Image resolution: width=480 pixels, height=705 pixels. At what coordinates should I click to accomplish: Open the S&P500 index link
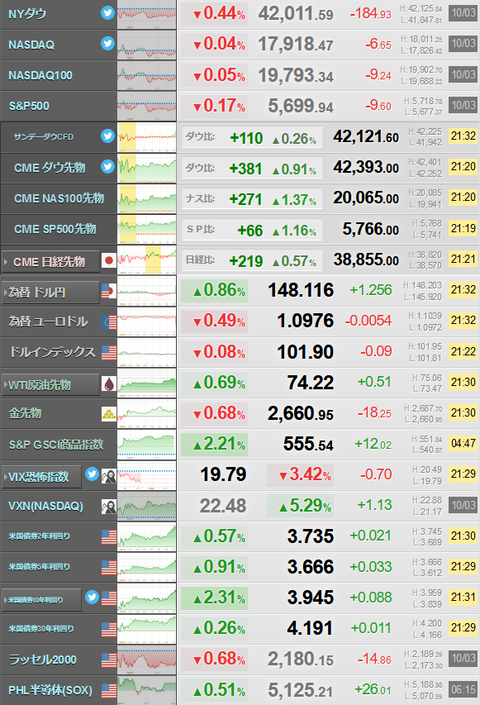[x=29, y=106]
